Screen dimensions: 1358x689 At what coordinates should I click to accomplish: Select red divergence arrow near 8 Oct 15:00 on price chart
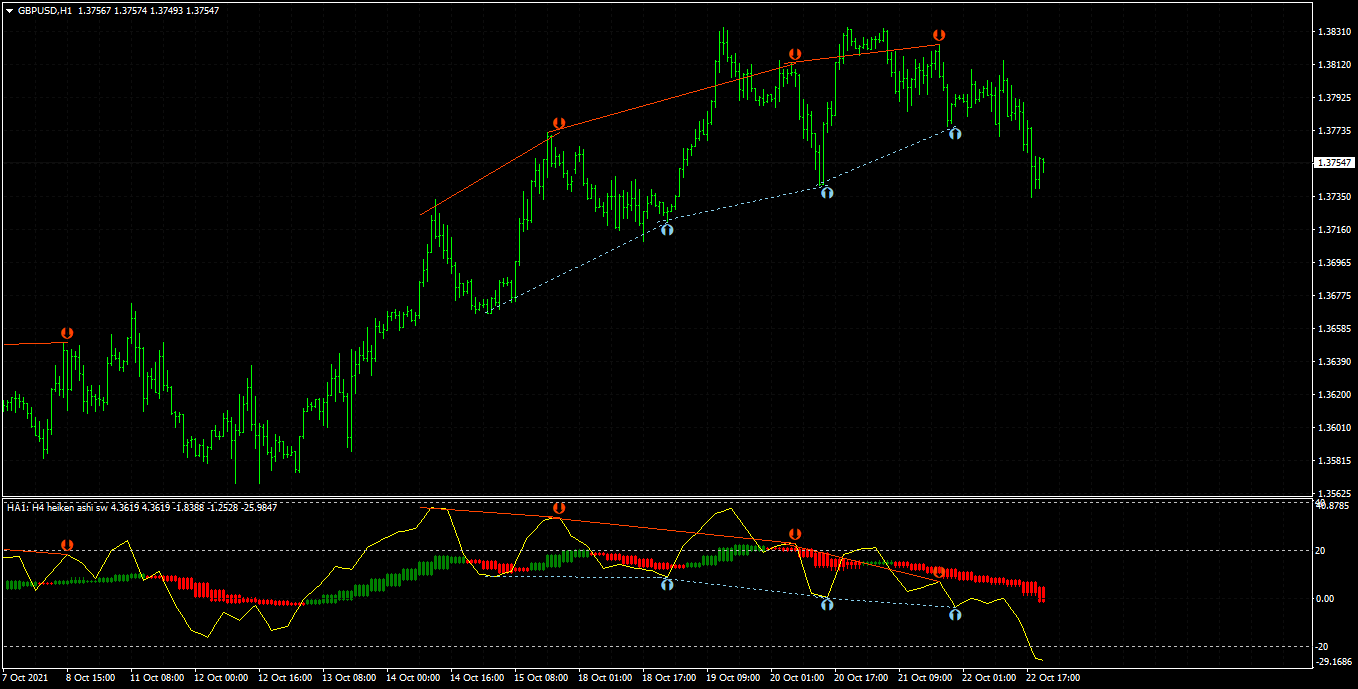coord(67,333)
